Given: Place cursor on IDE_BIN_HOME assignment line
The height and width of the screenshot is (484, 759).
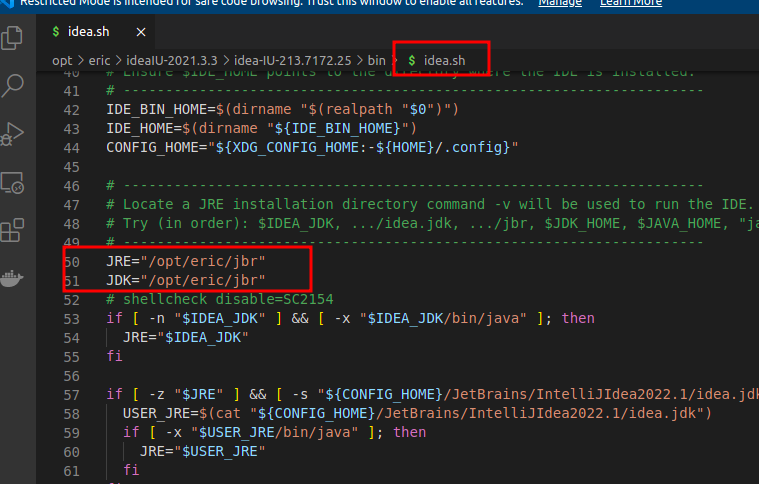Looking at the screenshot, I should coord(282,109).
